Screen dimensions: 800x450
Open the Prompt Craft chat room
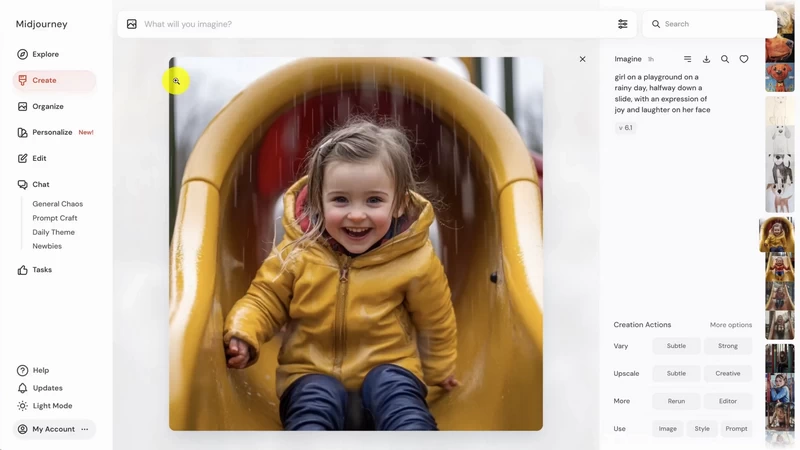55,218
